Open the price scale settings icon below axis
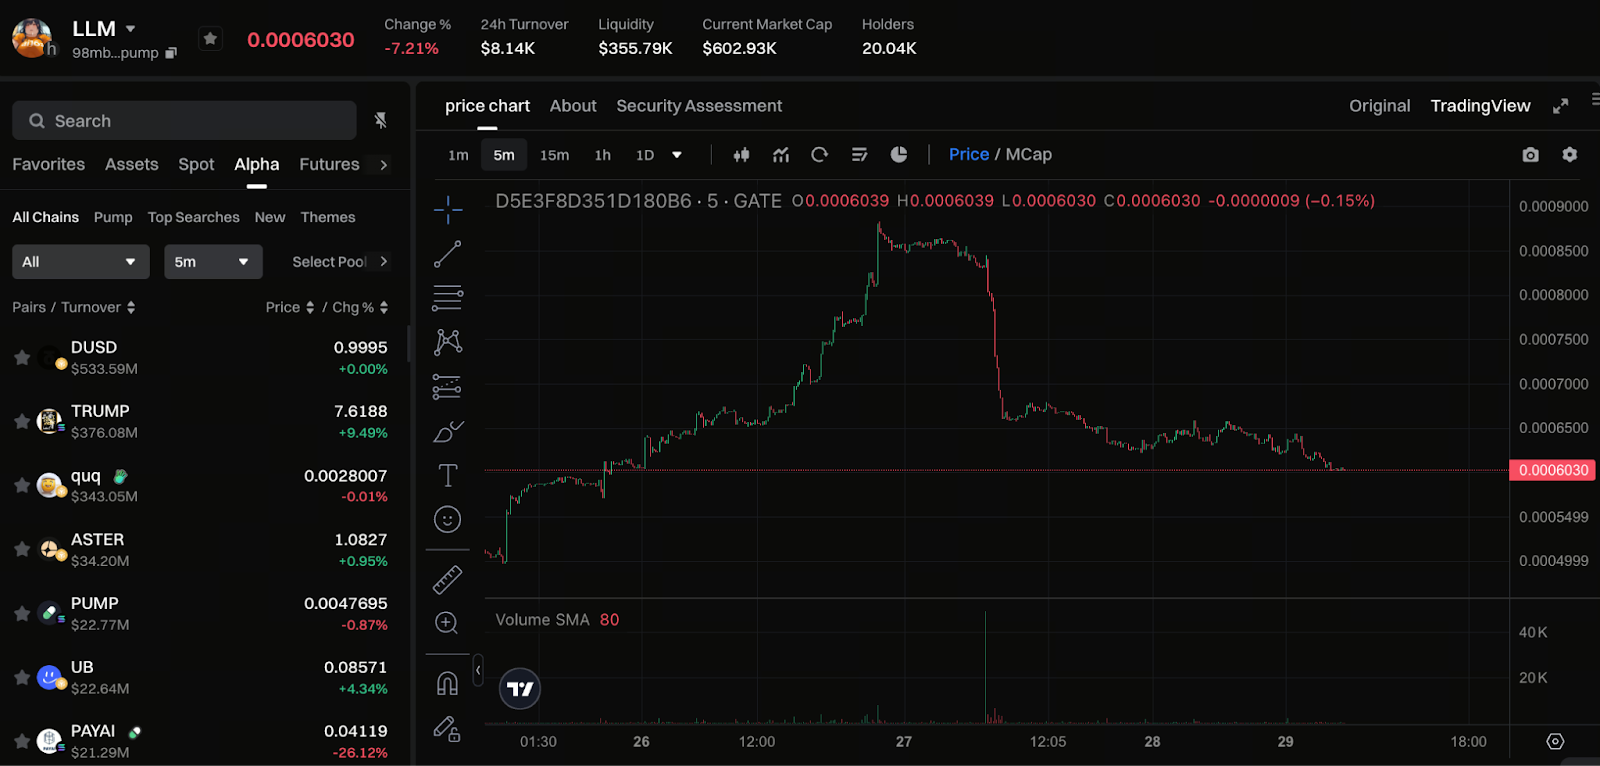Image resolution: width=1600 pixels, height=766 pixels. pyautogui.click(x=1555, y=741)
